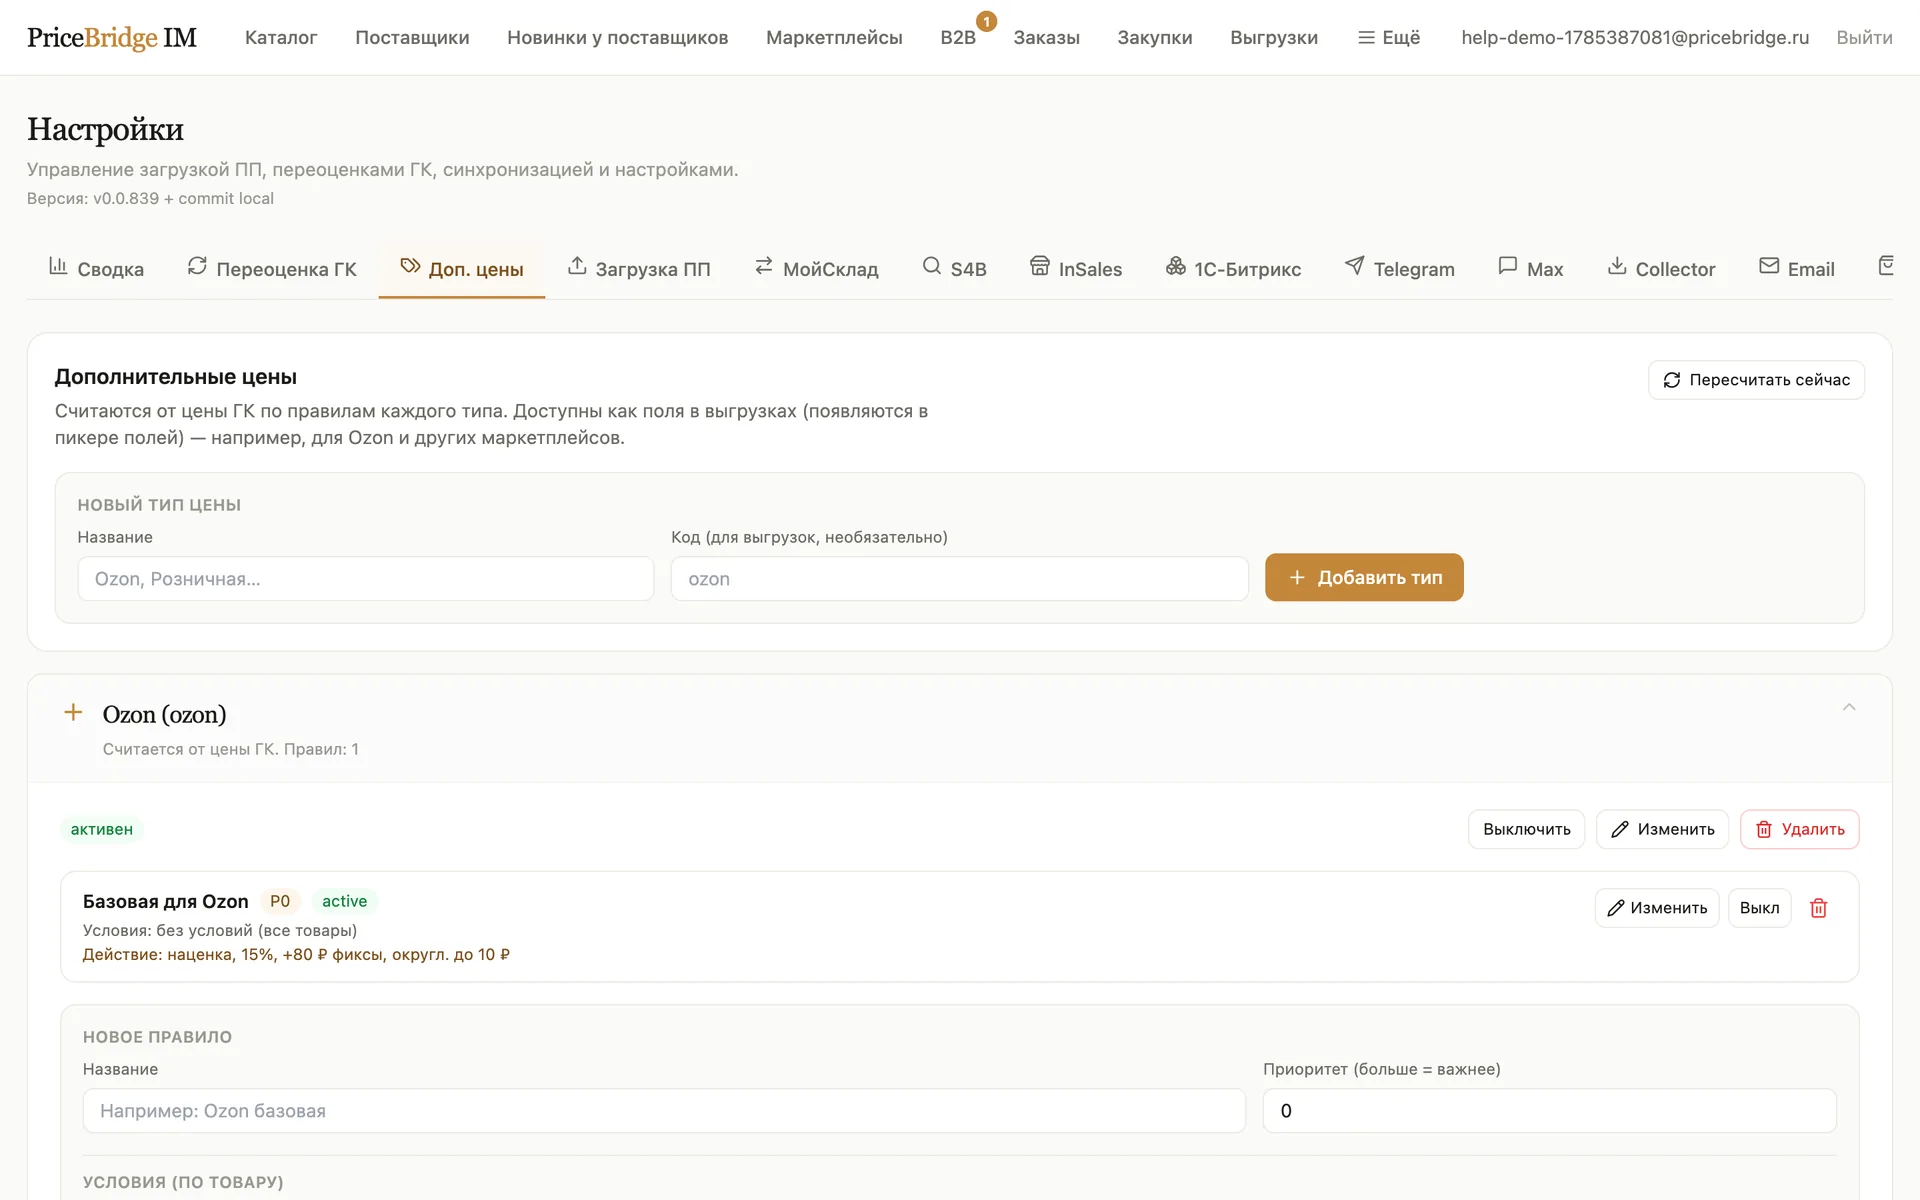Viewport: 1920px width, 1200px height.
Task: Open the Telegram settings tab
Action: click(x=1399, y=268)
